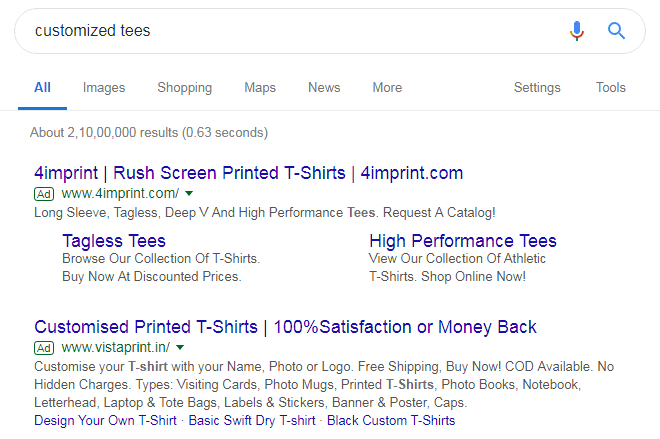Screen dimensions: 660x439
Task: Open the News tab
Action: (324, 88)
